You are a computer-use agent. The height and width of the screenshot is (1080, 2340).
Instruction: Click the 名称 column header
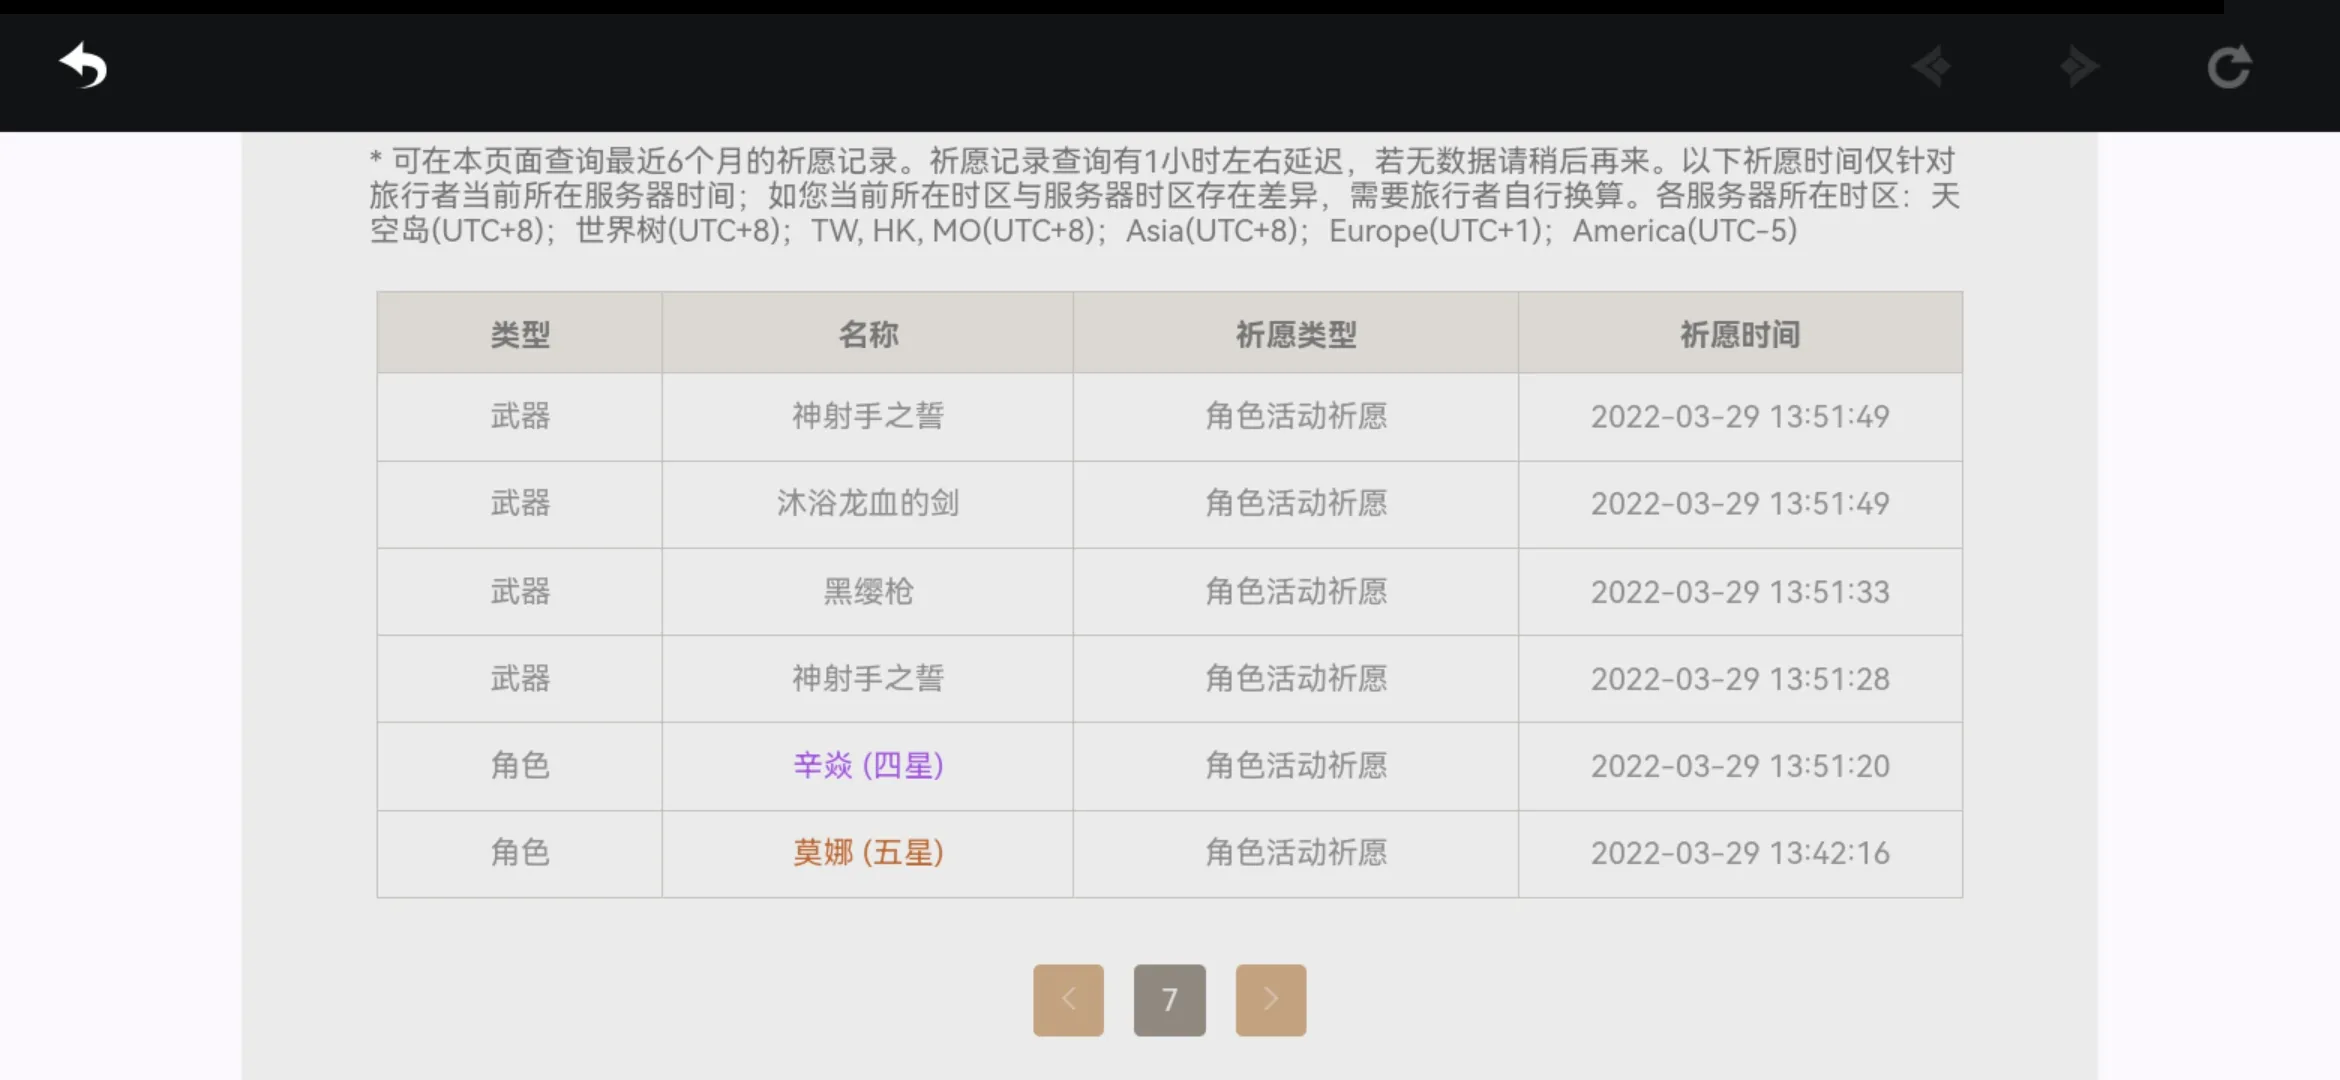(867, 334)
